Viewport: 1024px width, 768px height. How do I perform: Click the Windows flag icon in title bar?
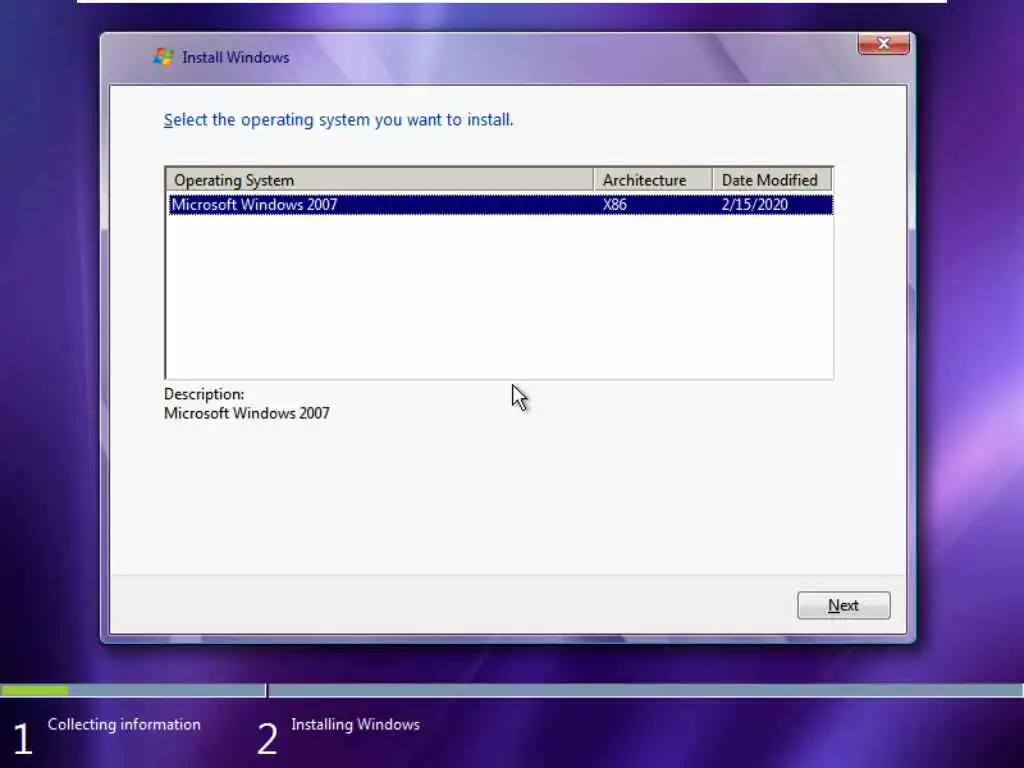pyautogui.click(x=163, y=57)
